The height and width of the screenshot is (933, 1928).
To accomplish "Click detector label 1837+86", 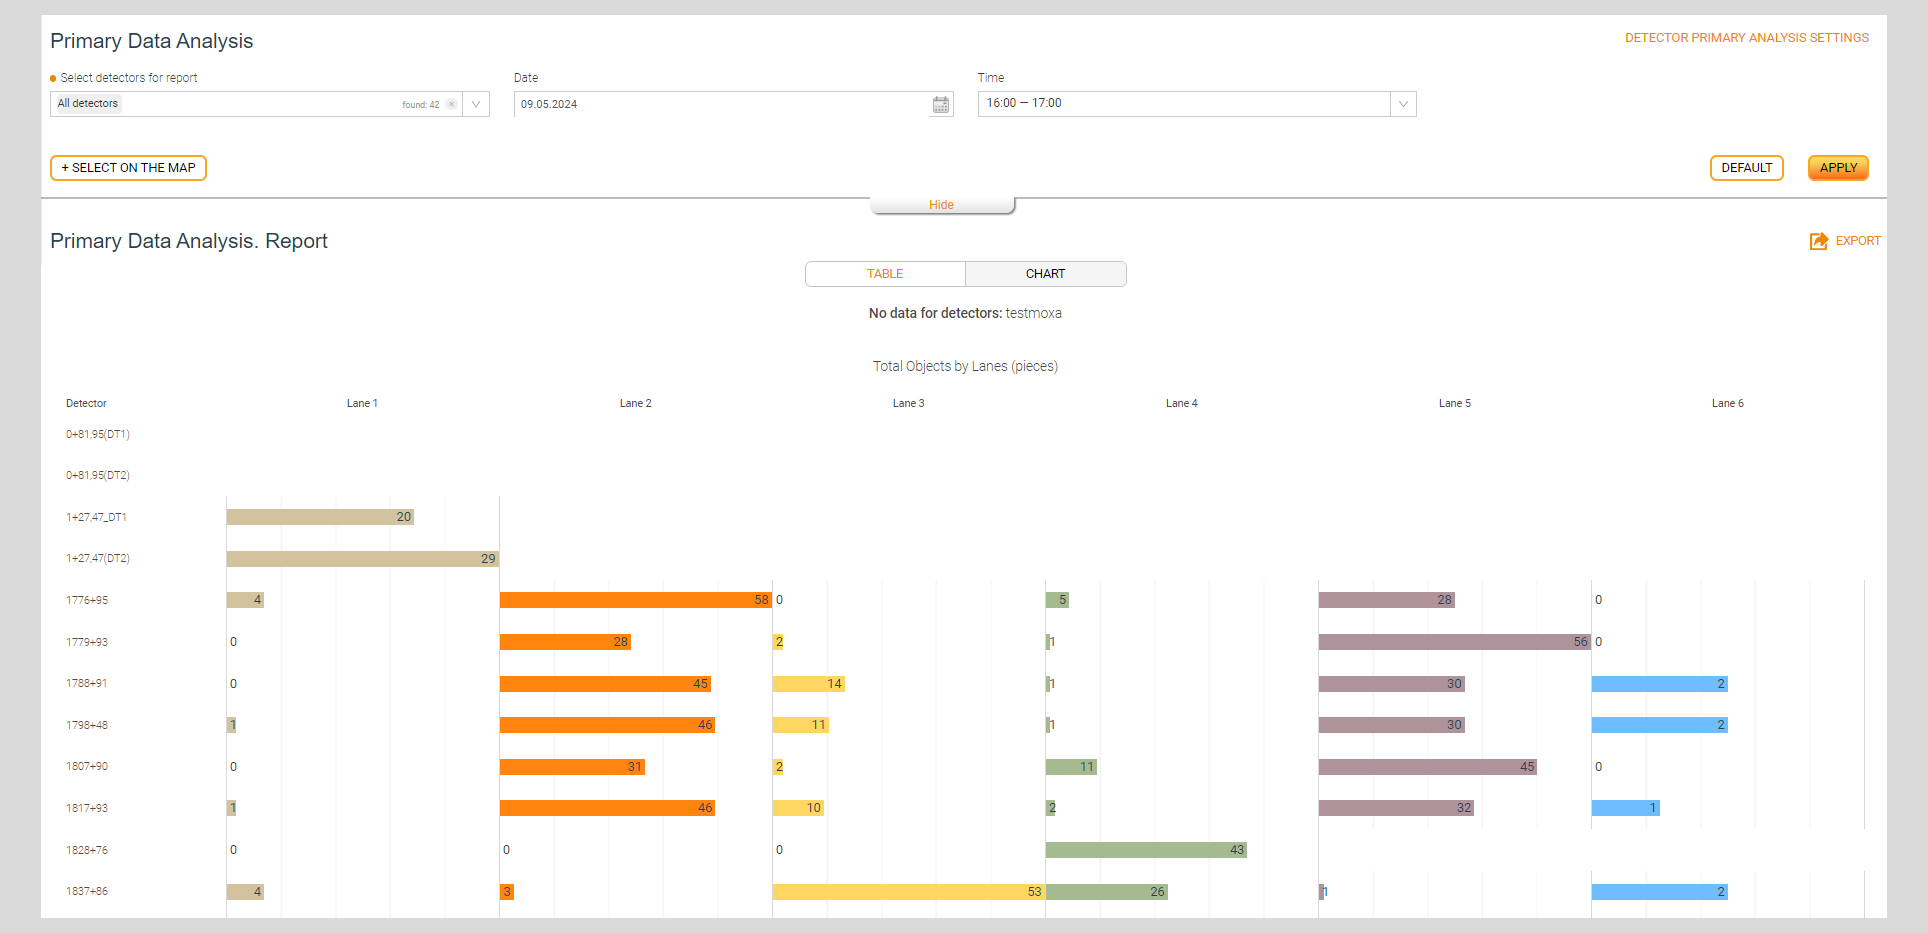I will [x=87, y=891].
